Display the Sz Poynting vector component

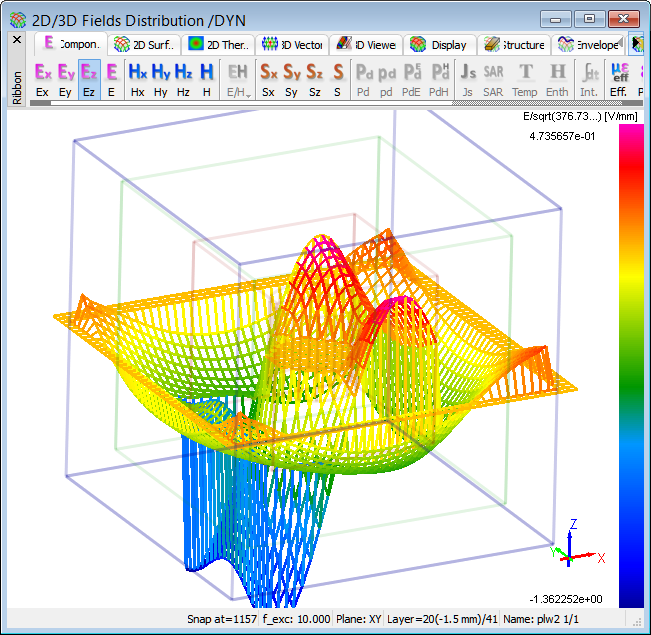click(x=314, y=74)
